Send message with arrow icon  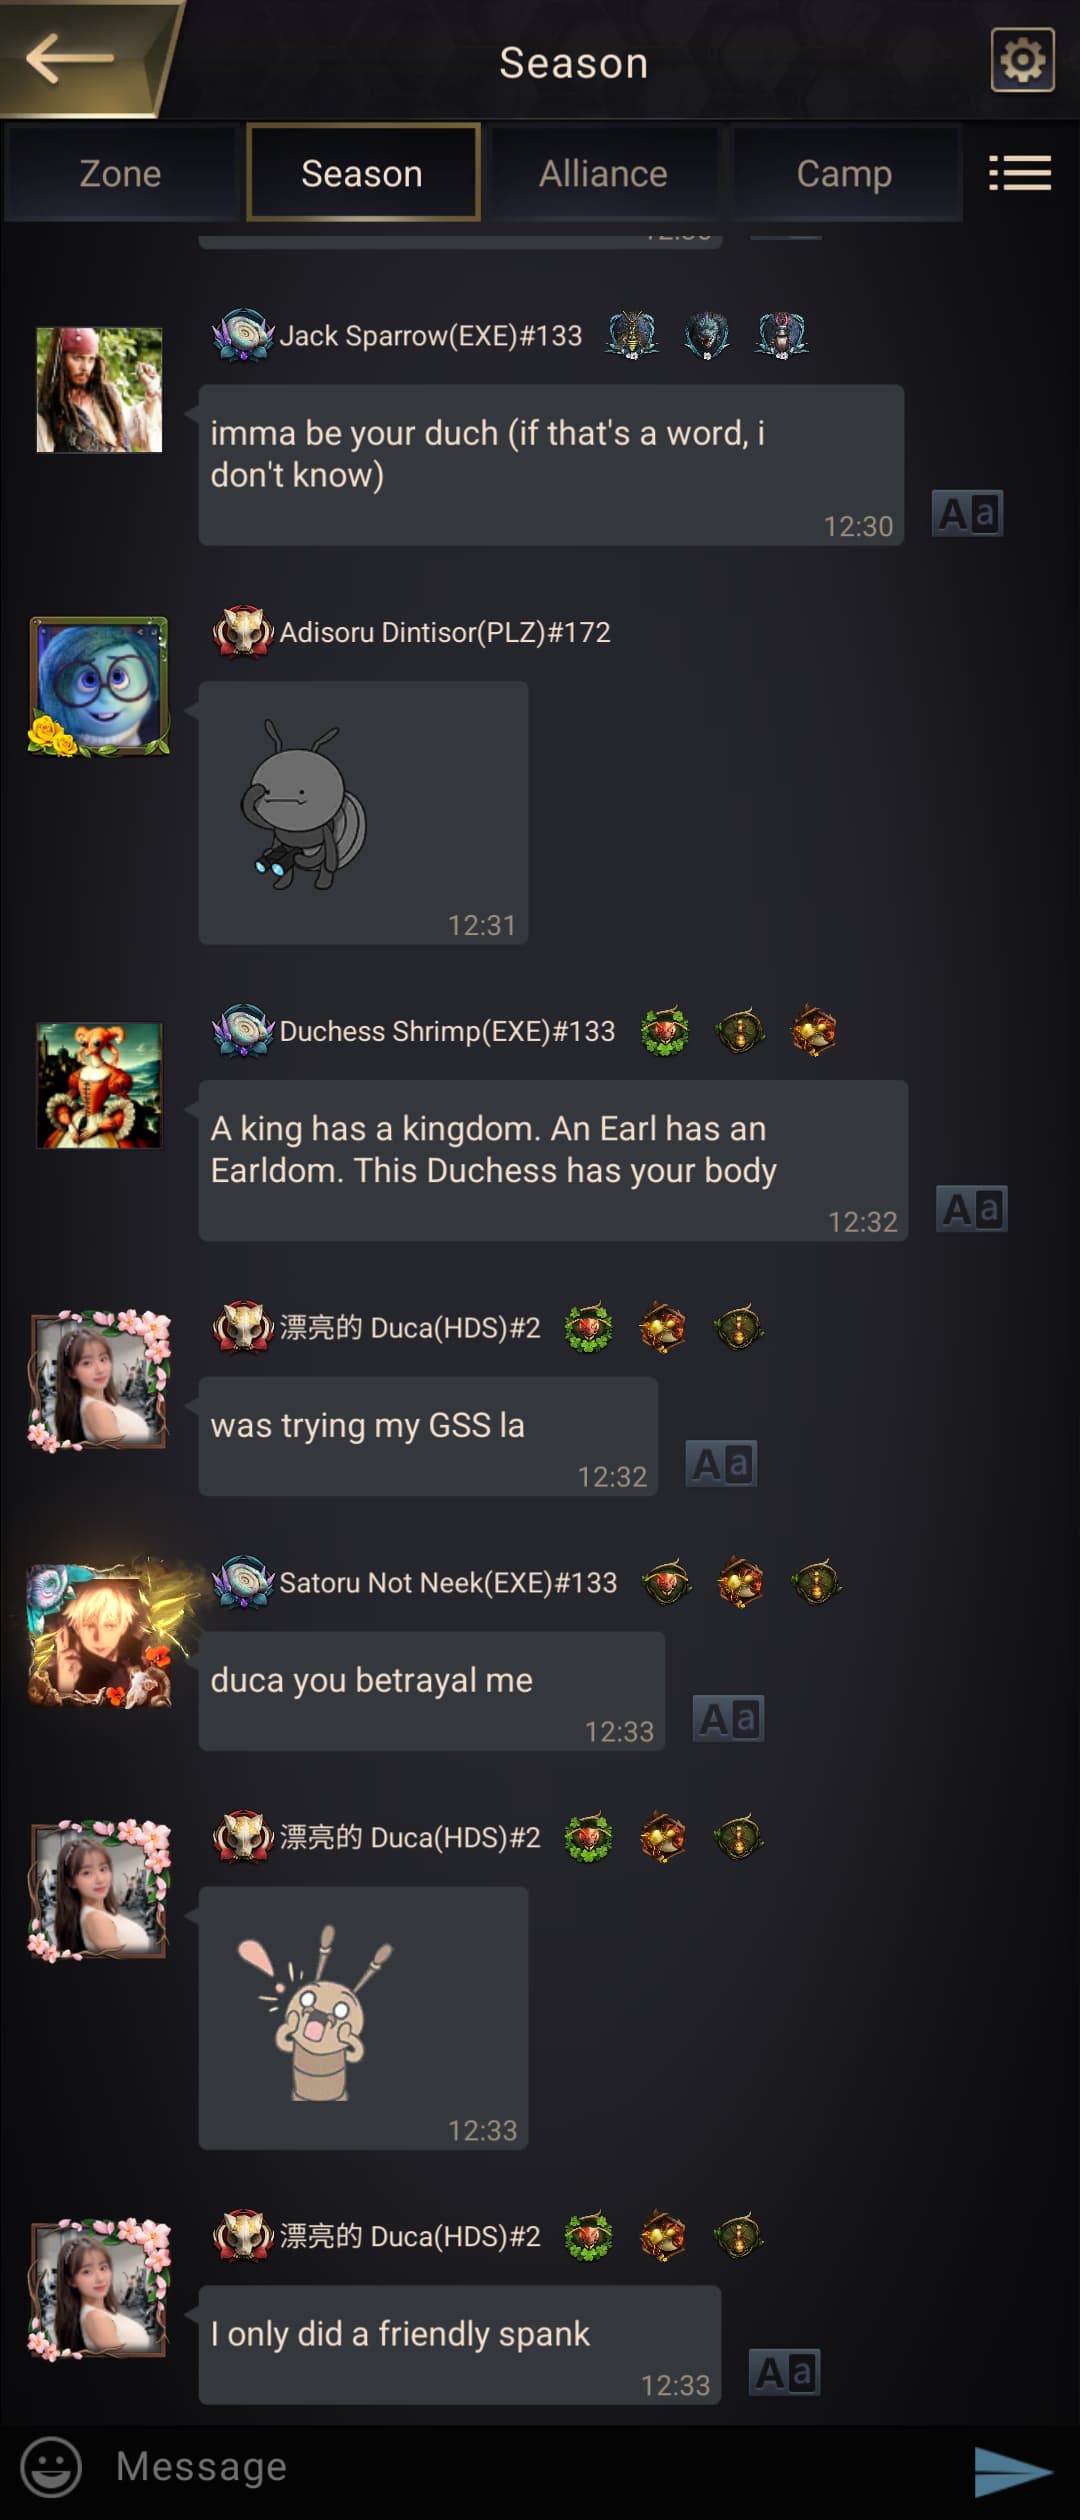(1013, 2470)
